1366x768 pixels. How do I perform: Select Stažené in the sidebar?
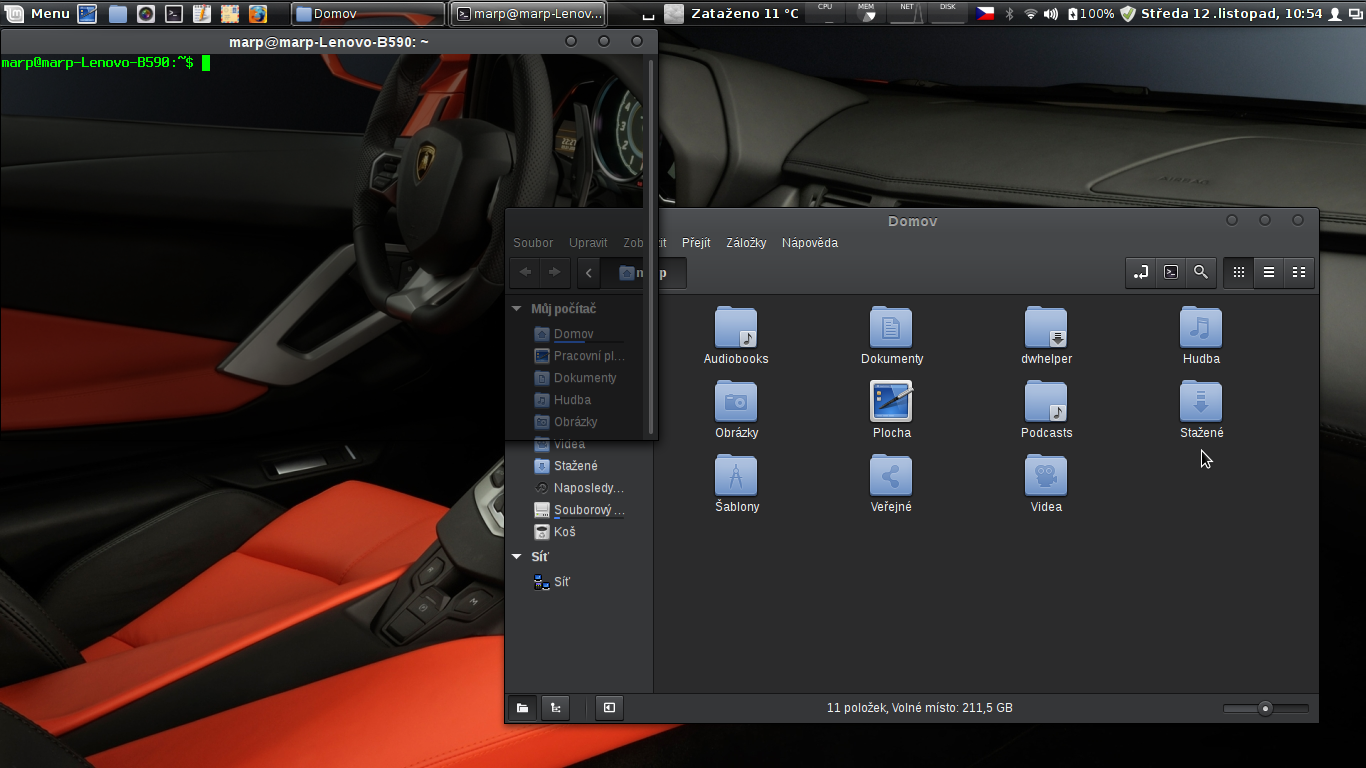[x=575, y=466]
